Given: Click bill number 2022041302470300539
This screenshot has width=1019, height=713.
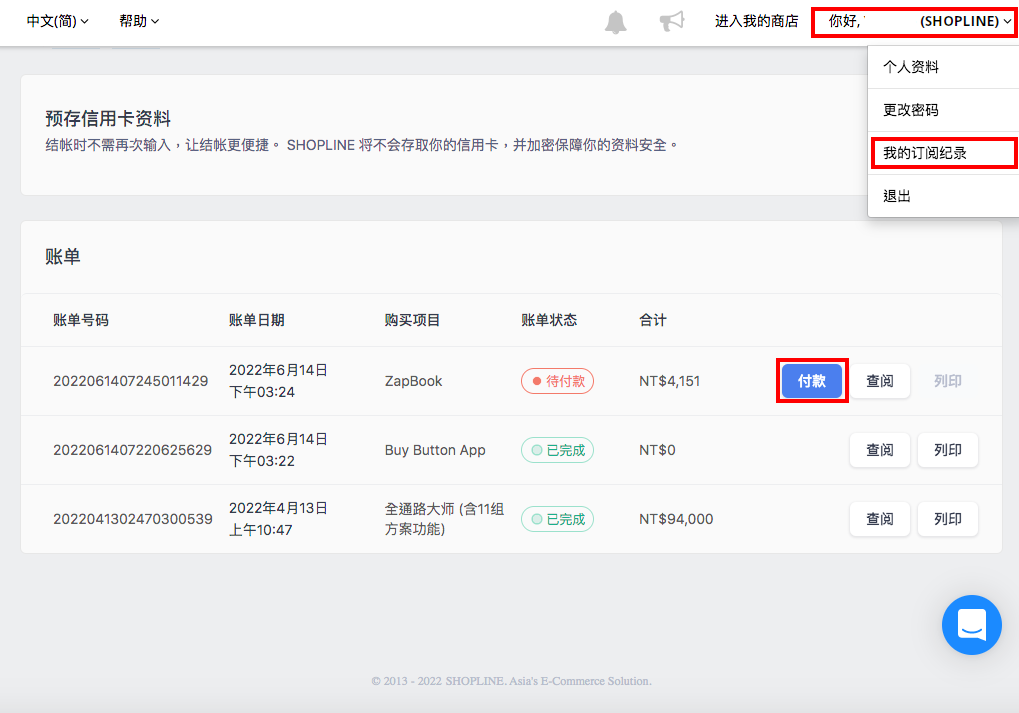Looking at the screenshot, I should pos(133,519).
